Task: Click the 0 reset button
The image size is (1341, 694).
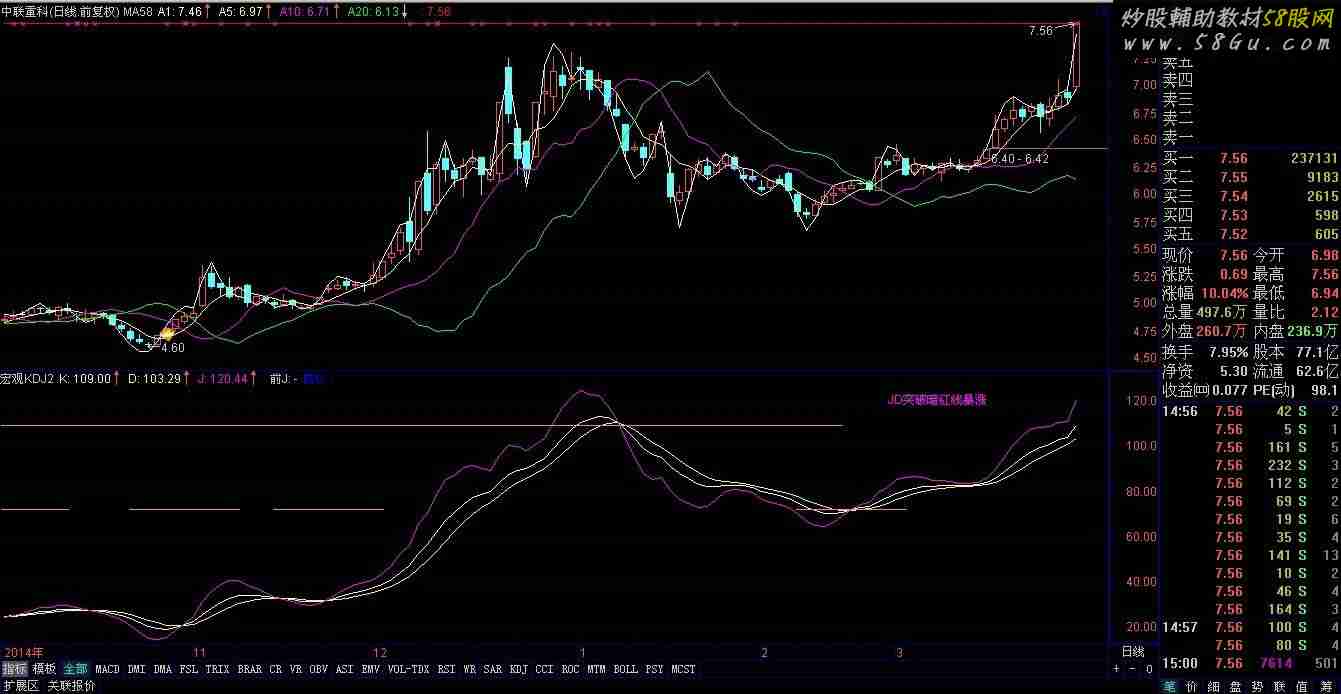Action: 1149,669
